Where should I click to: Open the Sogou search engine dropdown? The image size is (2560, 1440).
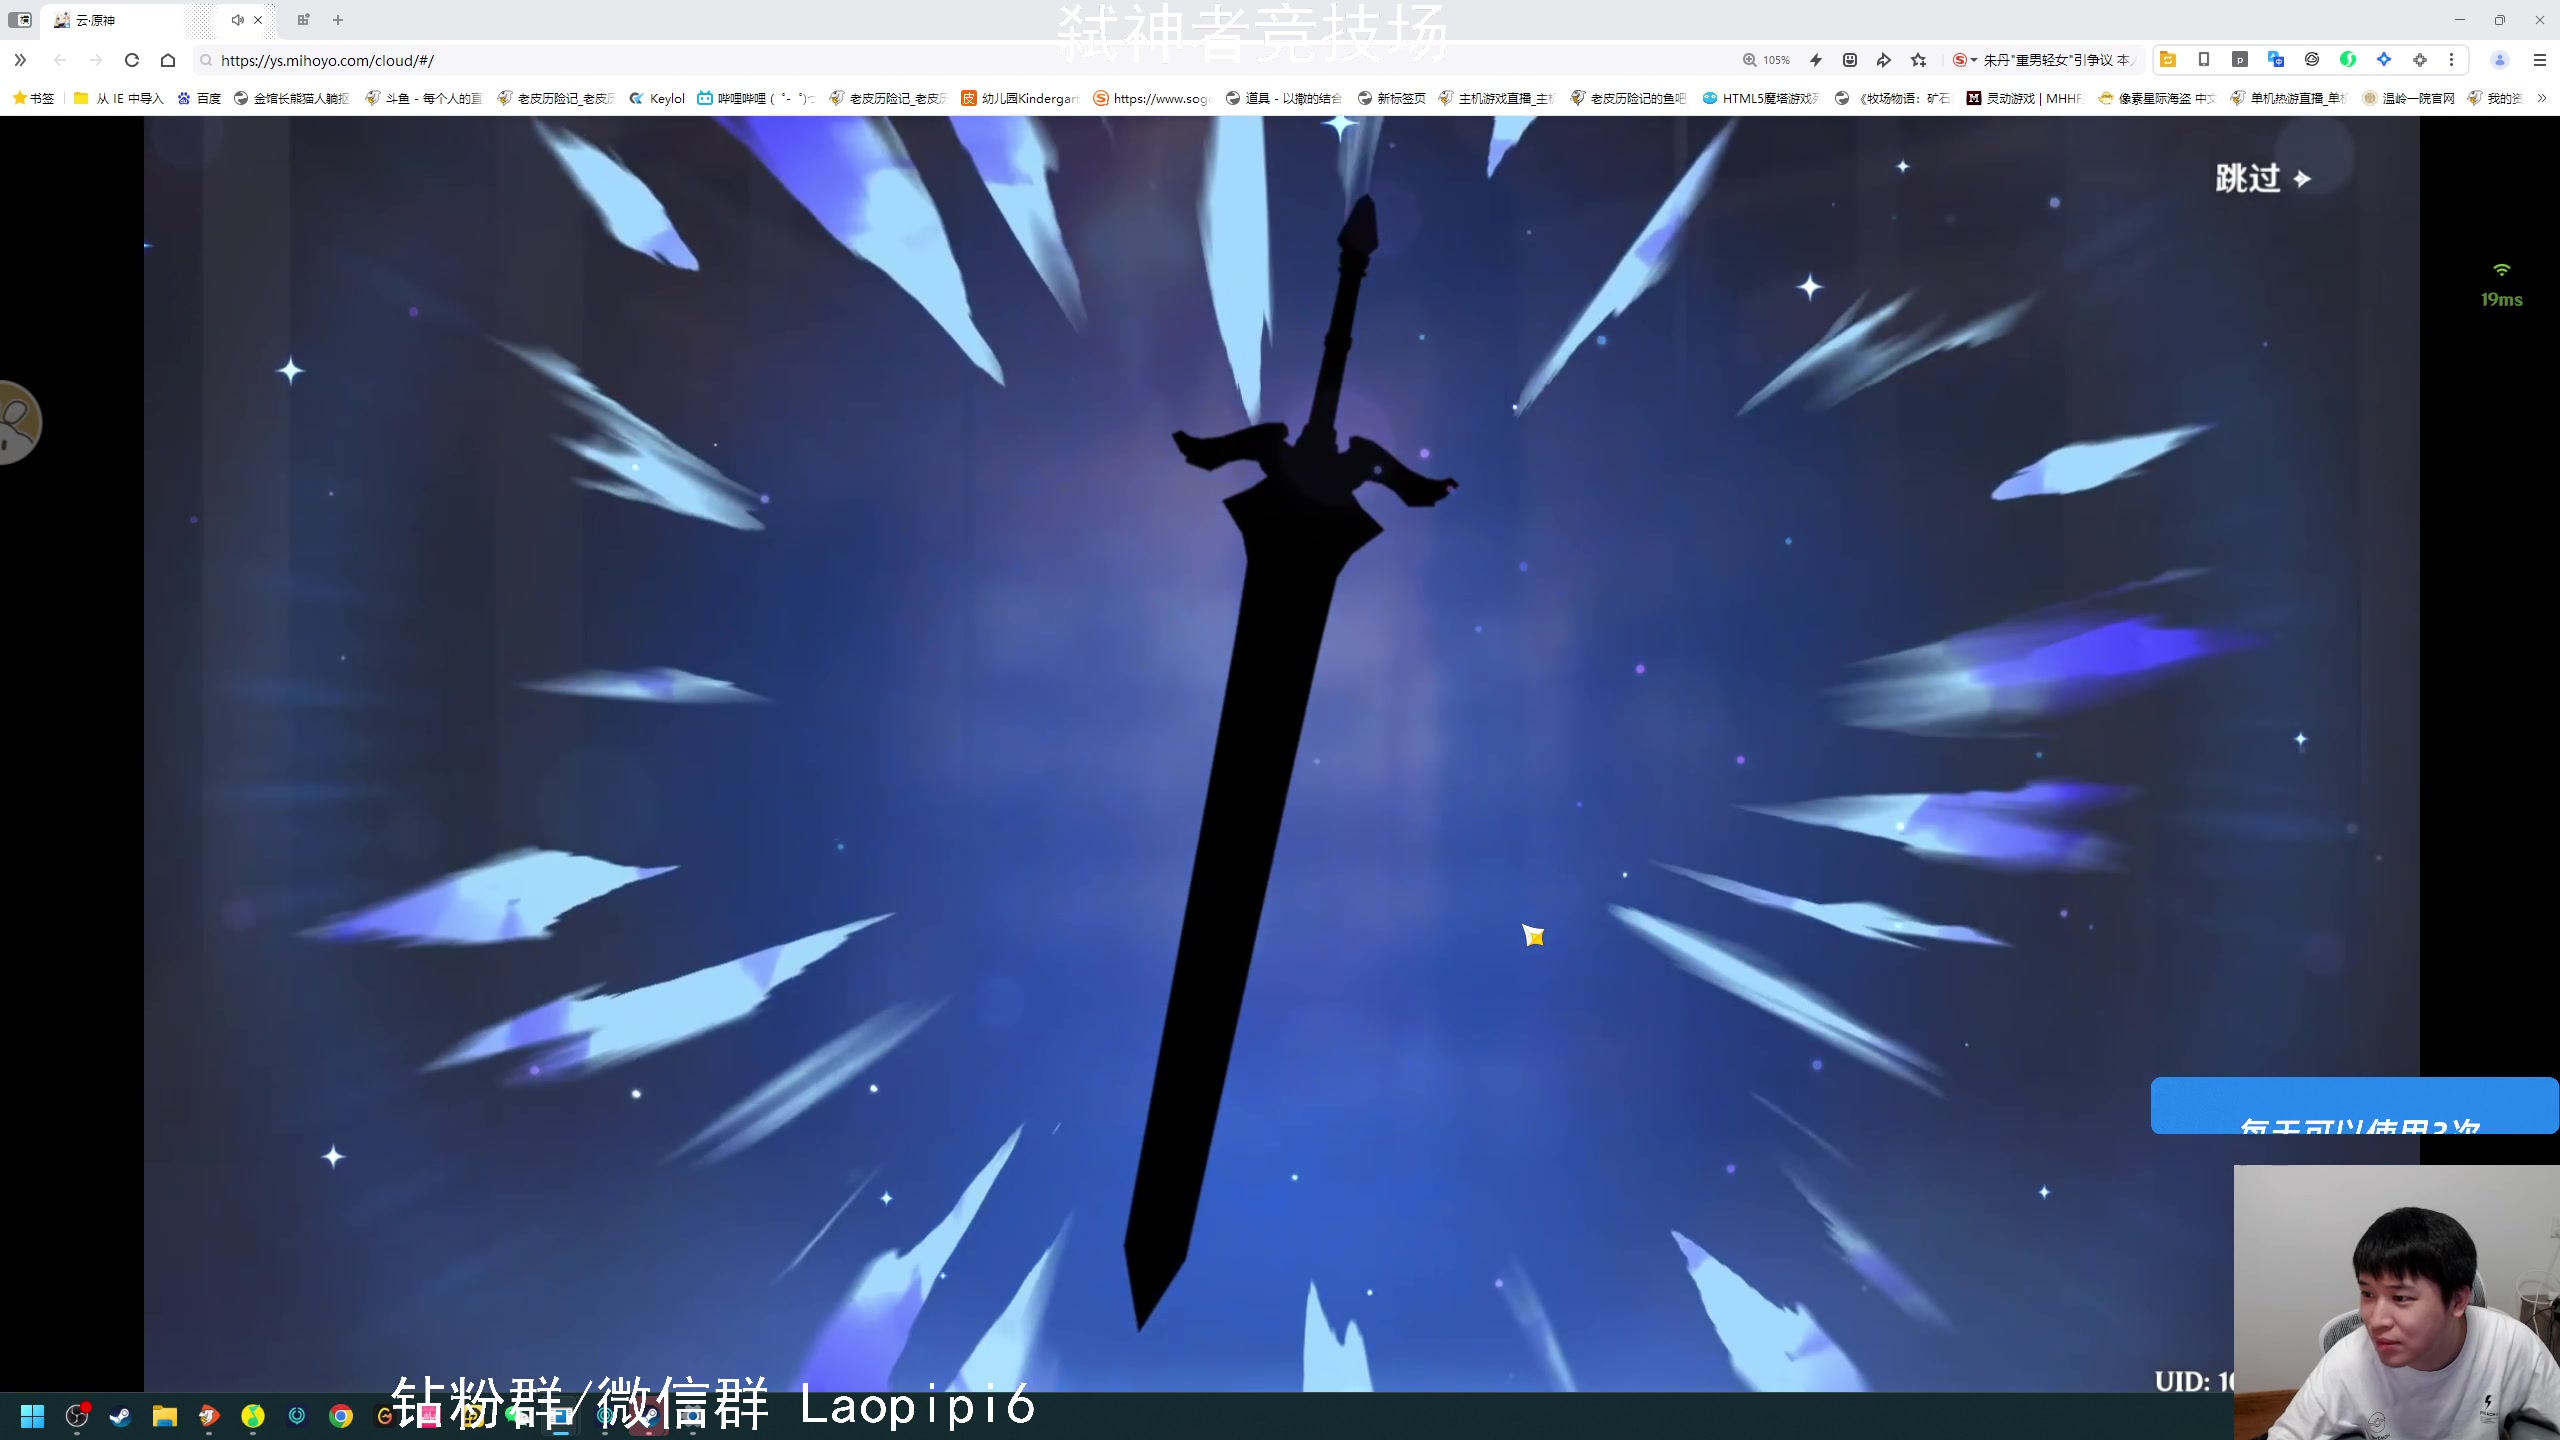point(1964,60)
